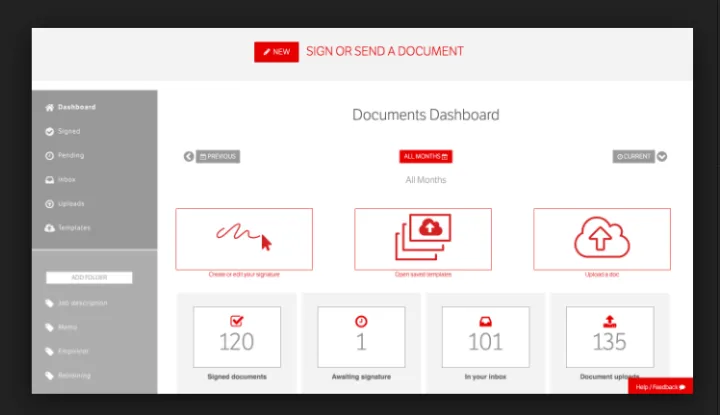Expand the down-arrow beside Current
720x415 pixels.
662,157
